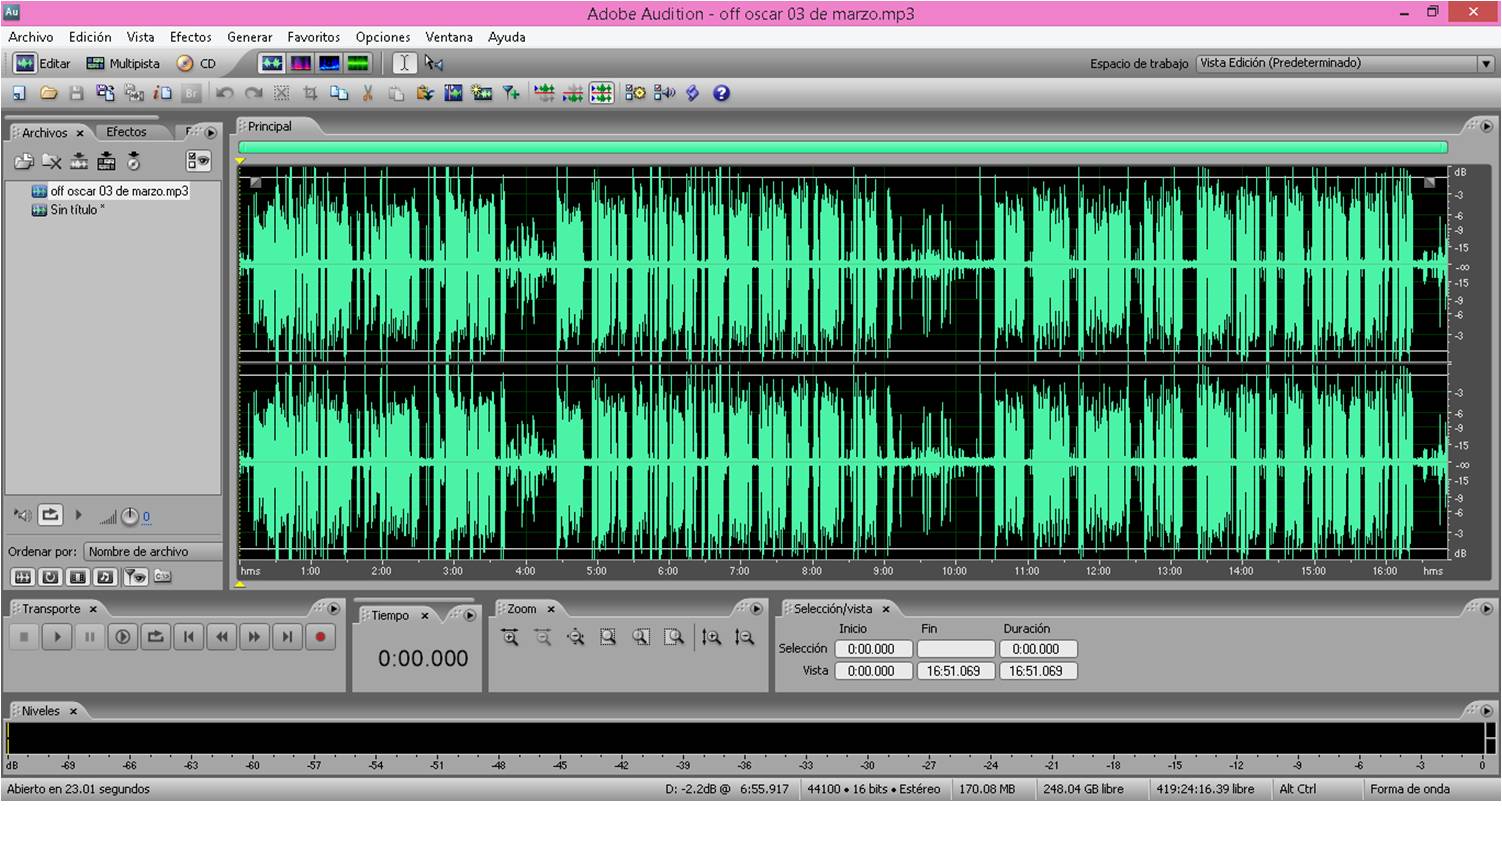Open the Favoritos menu
Image resolution: width=1502 pixels, height=855 pixels.
[314, 37]
